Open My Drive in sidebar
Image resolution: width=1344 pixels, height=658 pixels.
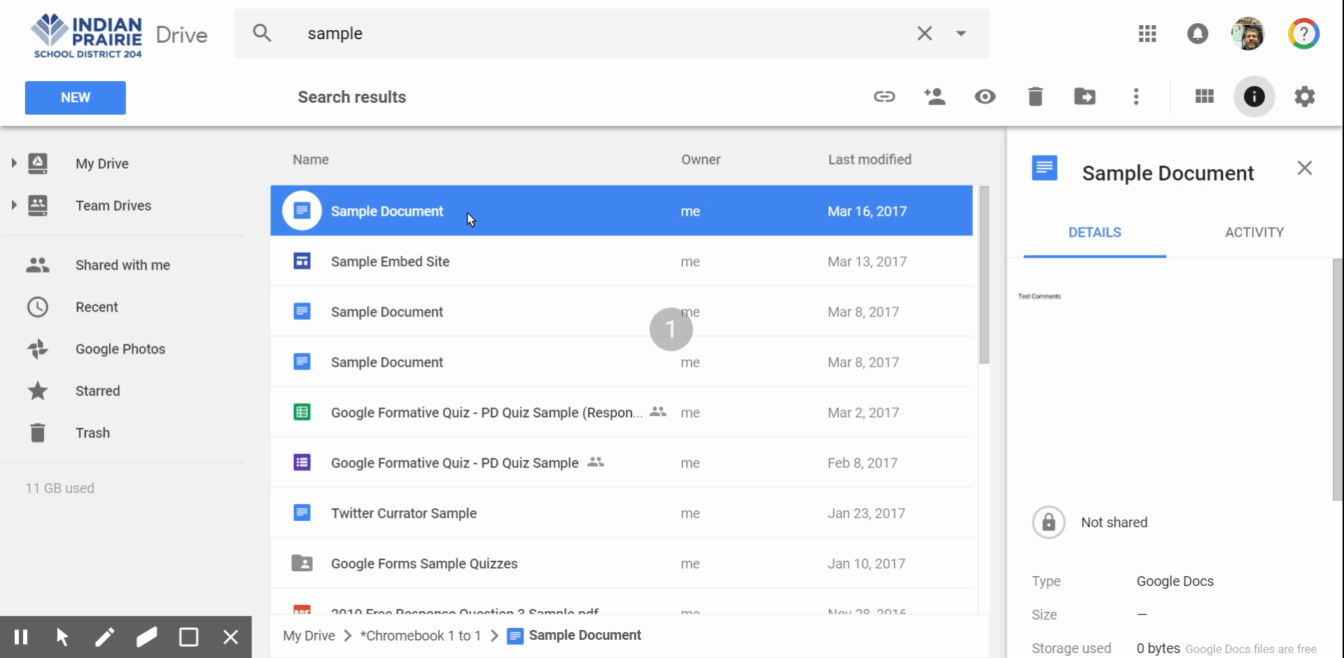pyautogui.click(x=102, y=164)
